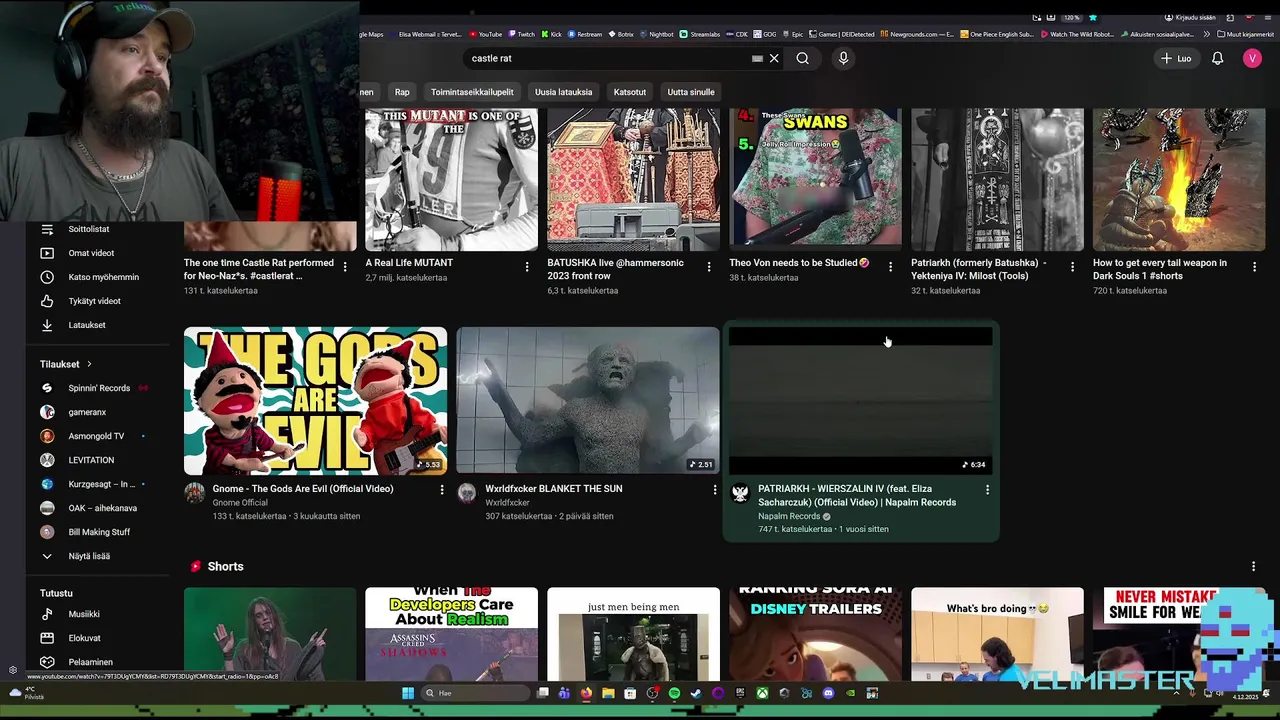Open options for the Castle Rat performed short

point(345,267)
